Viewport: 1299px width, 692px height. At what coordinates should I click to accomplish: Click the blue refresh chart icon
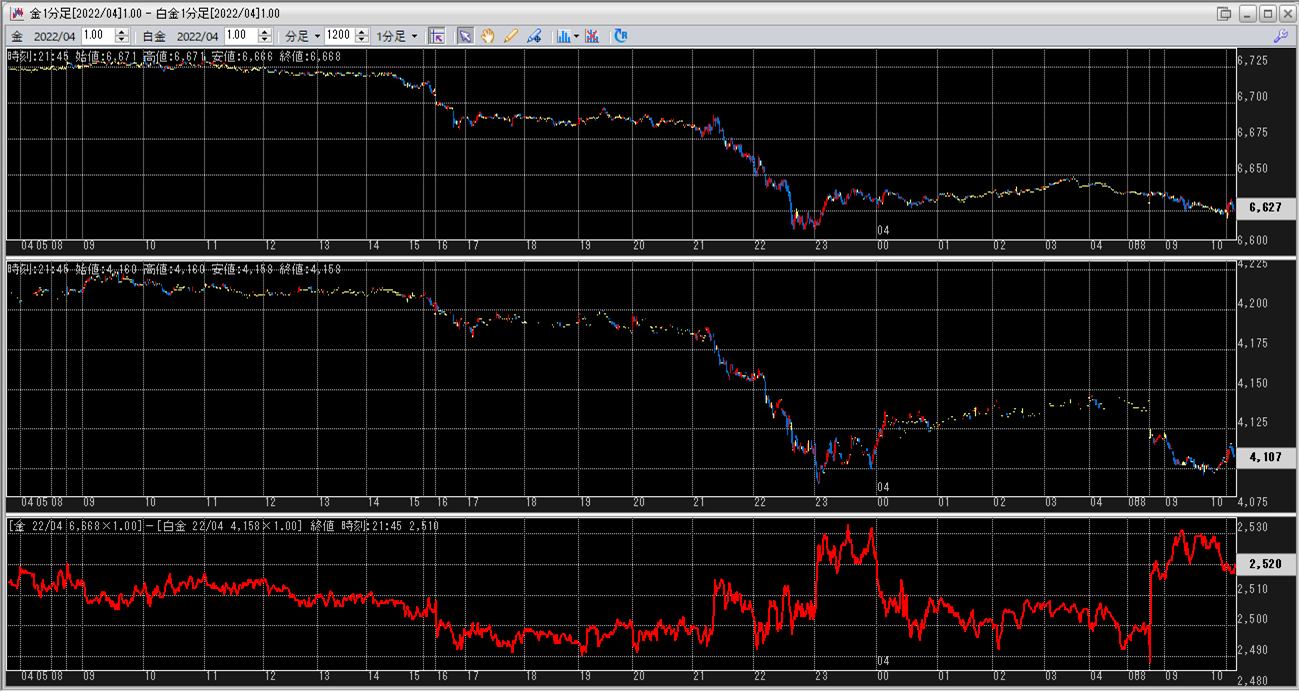pyautogui.click(x=621, y=36)
